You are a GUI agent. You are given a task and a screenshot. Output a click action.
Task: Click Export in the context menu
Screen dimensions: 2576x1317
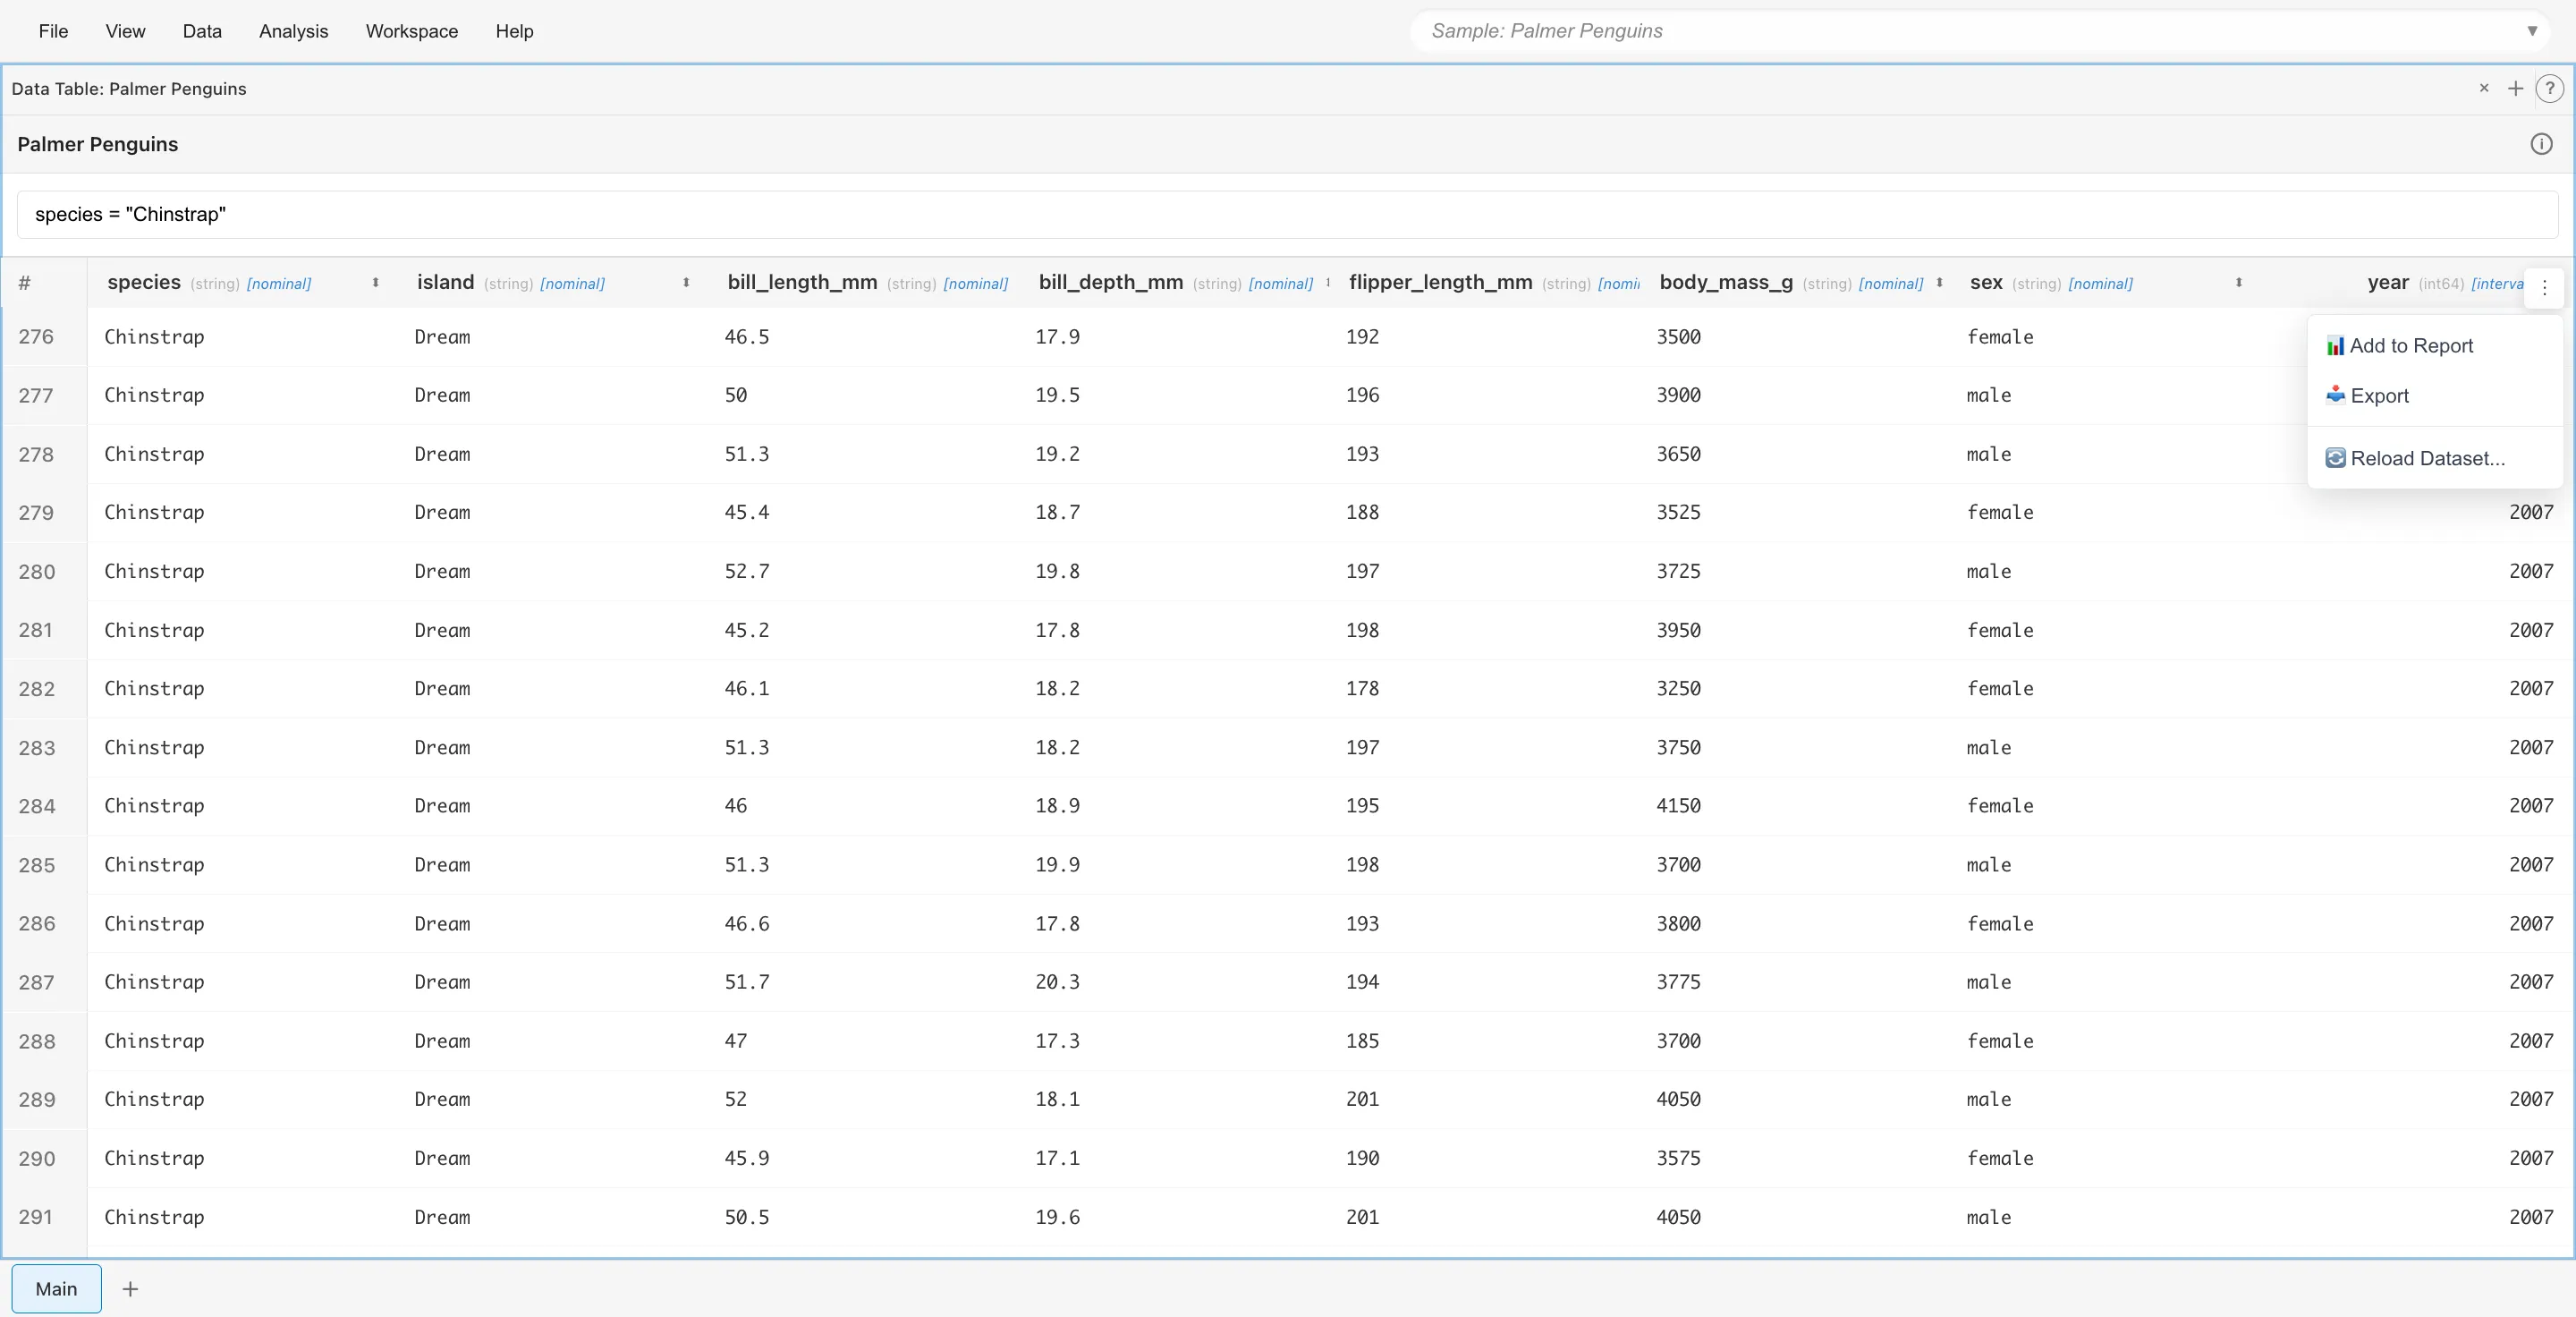pyautogui.click(x=2379, y=396)
